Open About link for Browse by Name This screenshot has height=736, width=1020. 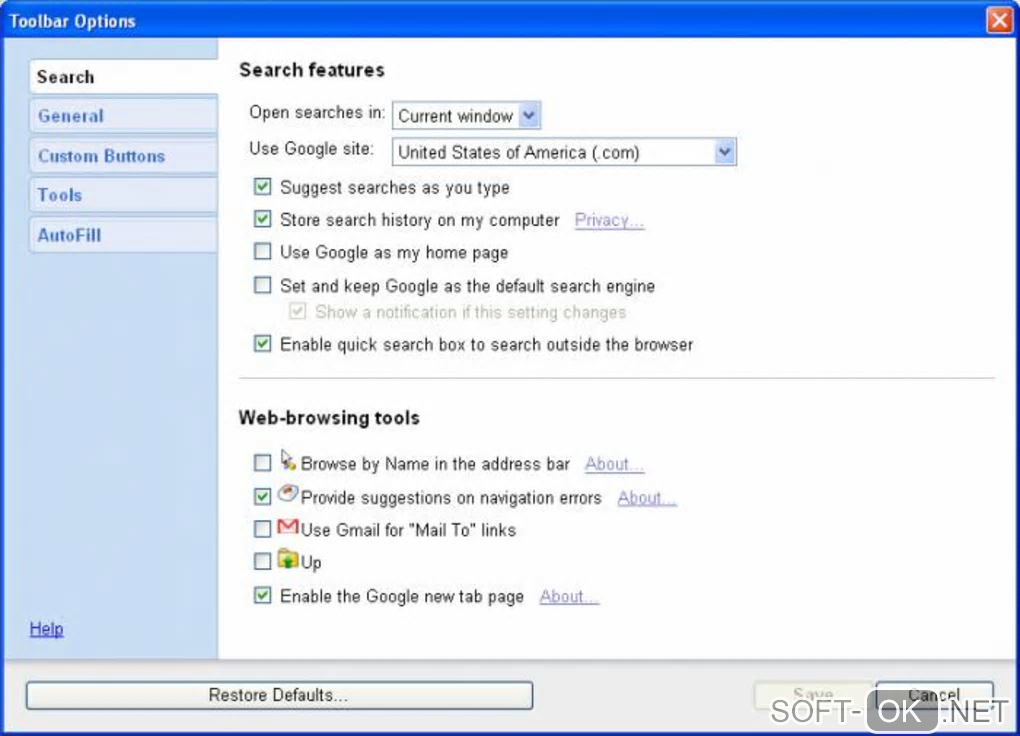[x=613, y=464]
